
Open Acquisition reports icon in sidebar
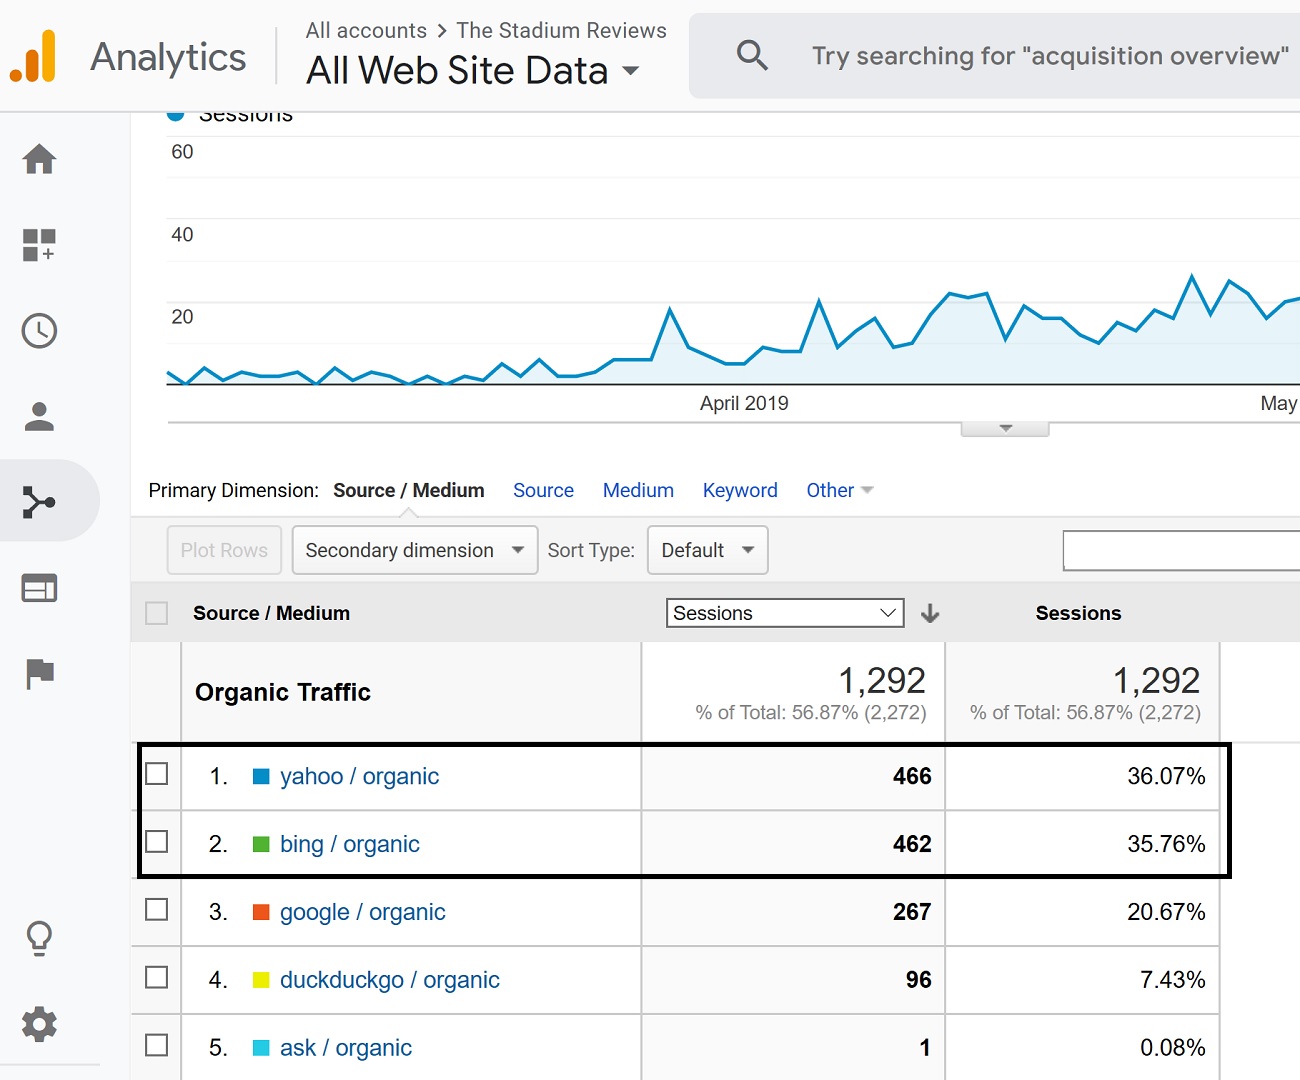(39, 502)
